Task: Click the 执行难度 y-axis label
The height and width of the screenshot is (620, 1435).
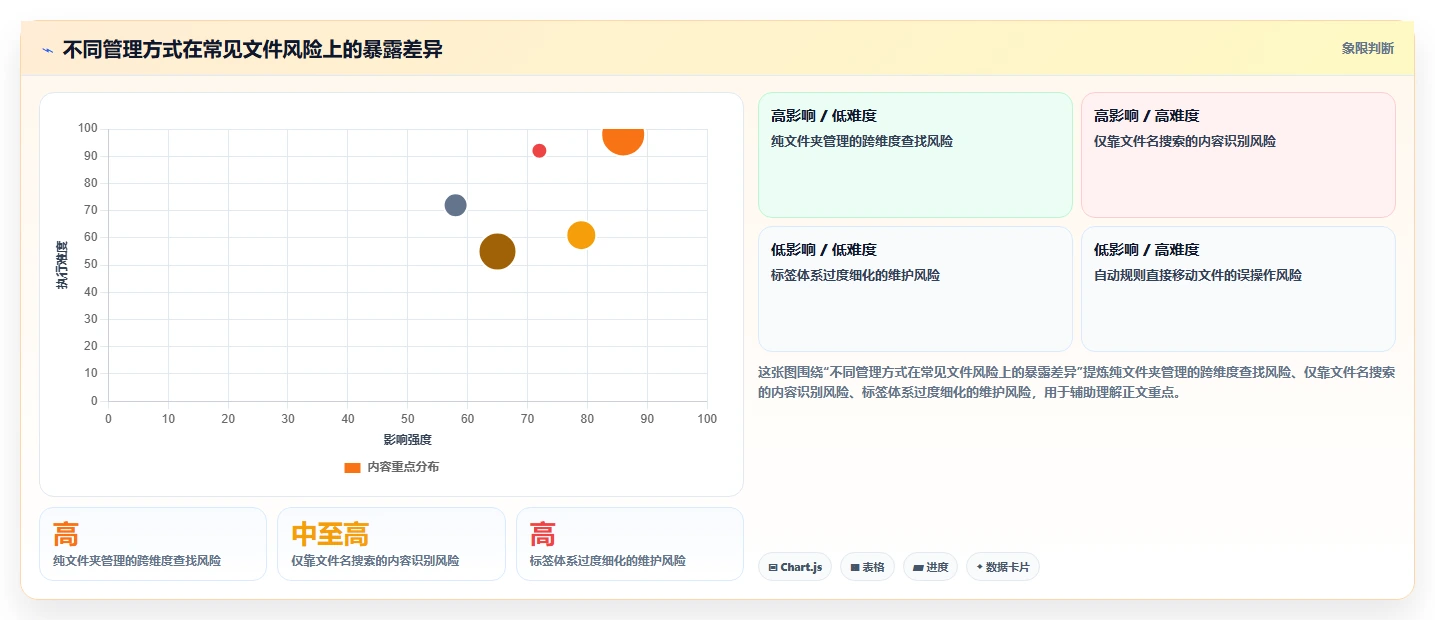Action: pos(62,265)
